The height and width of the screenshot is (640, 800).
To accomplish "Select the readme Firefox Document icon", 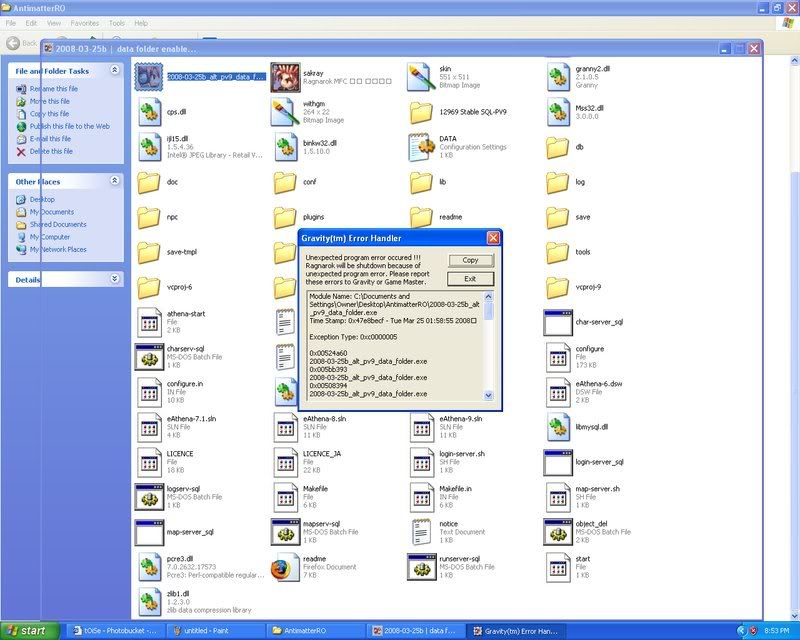I will (285, 565).
